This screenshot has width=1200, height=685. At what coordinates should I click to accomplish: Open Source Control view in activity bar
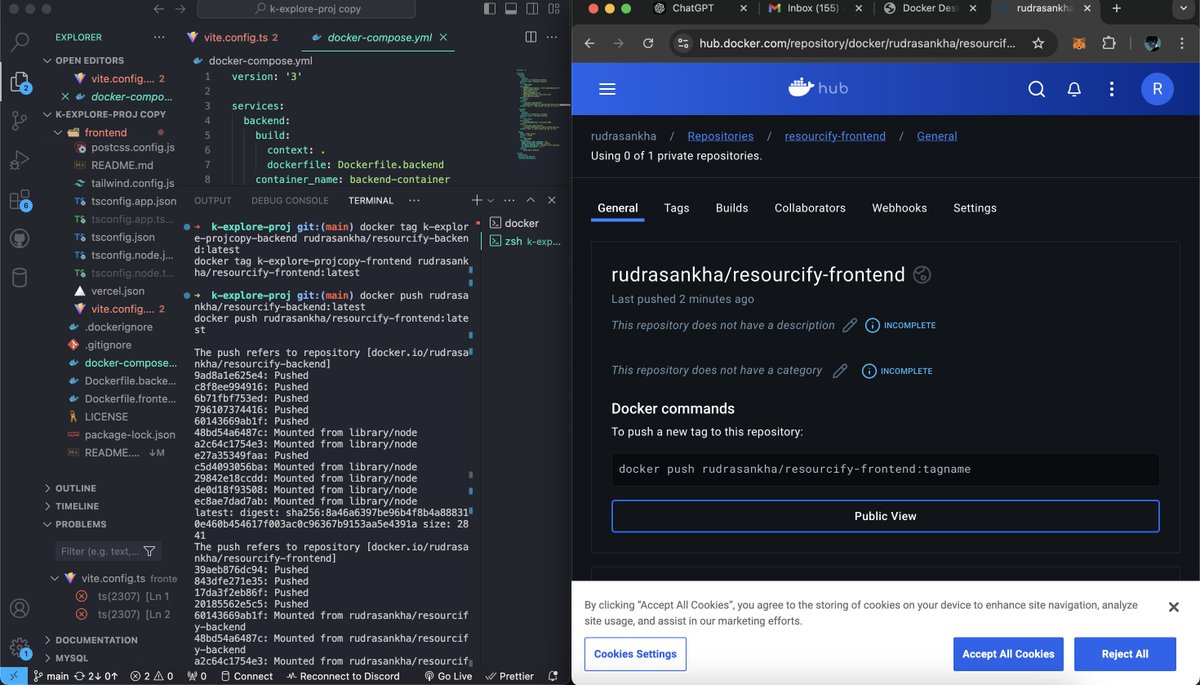point(19,120)
